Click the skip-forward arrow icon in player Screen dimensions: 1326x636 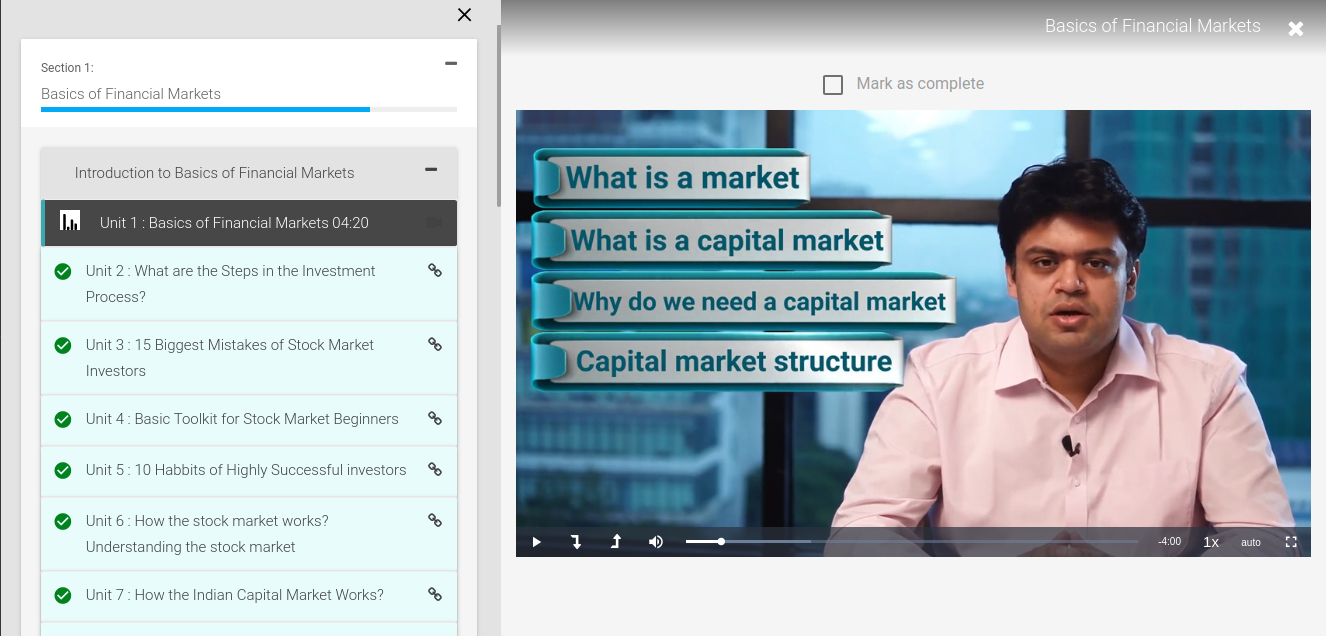pos(616,542)
